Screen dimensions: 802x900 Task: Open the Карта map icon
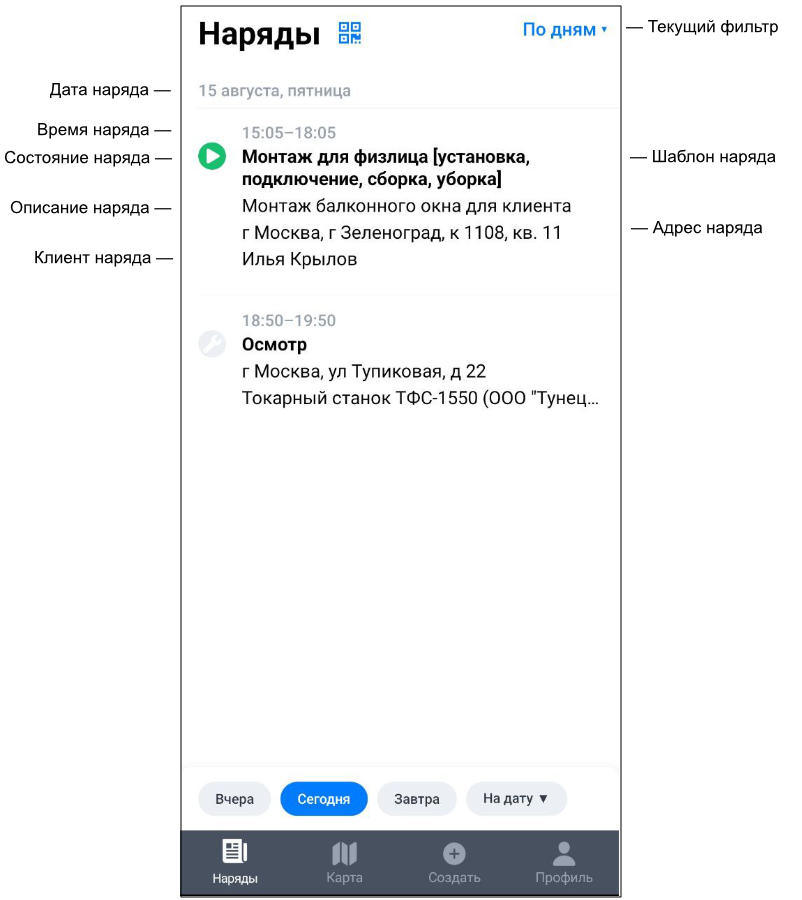[344, 853]
